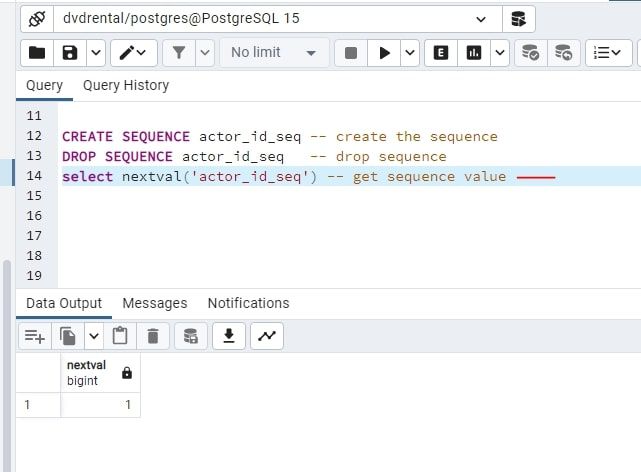Expand the execute options arrow
This screenshot has width=641, height=472.
click(410, 53)
